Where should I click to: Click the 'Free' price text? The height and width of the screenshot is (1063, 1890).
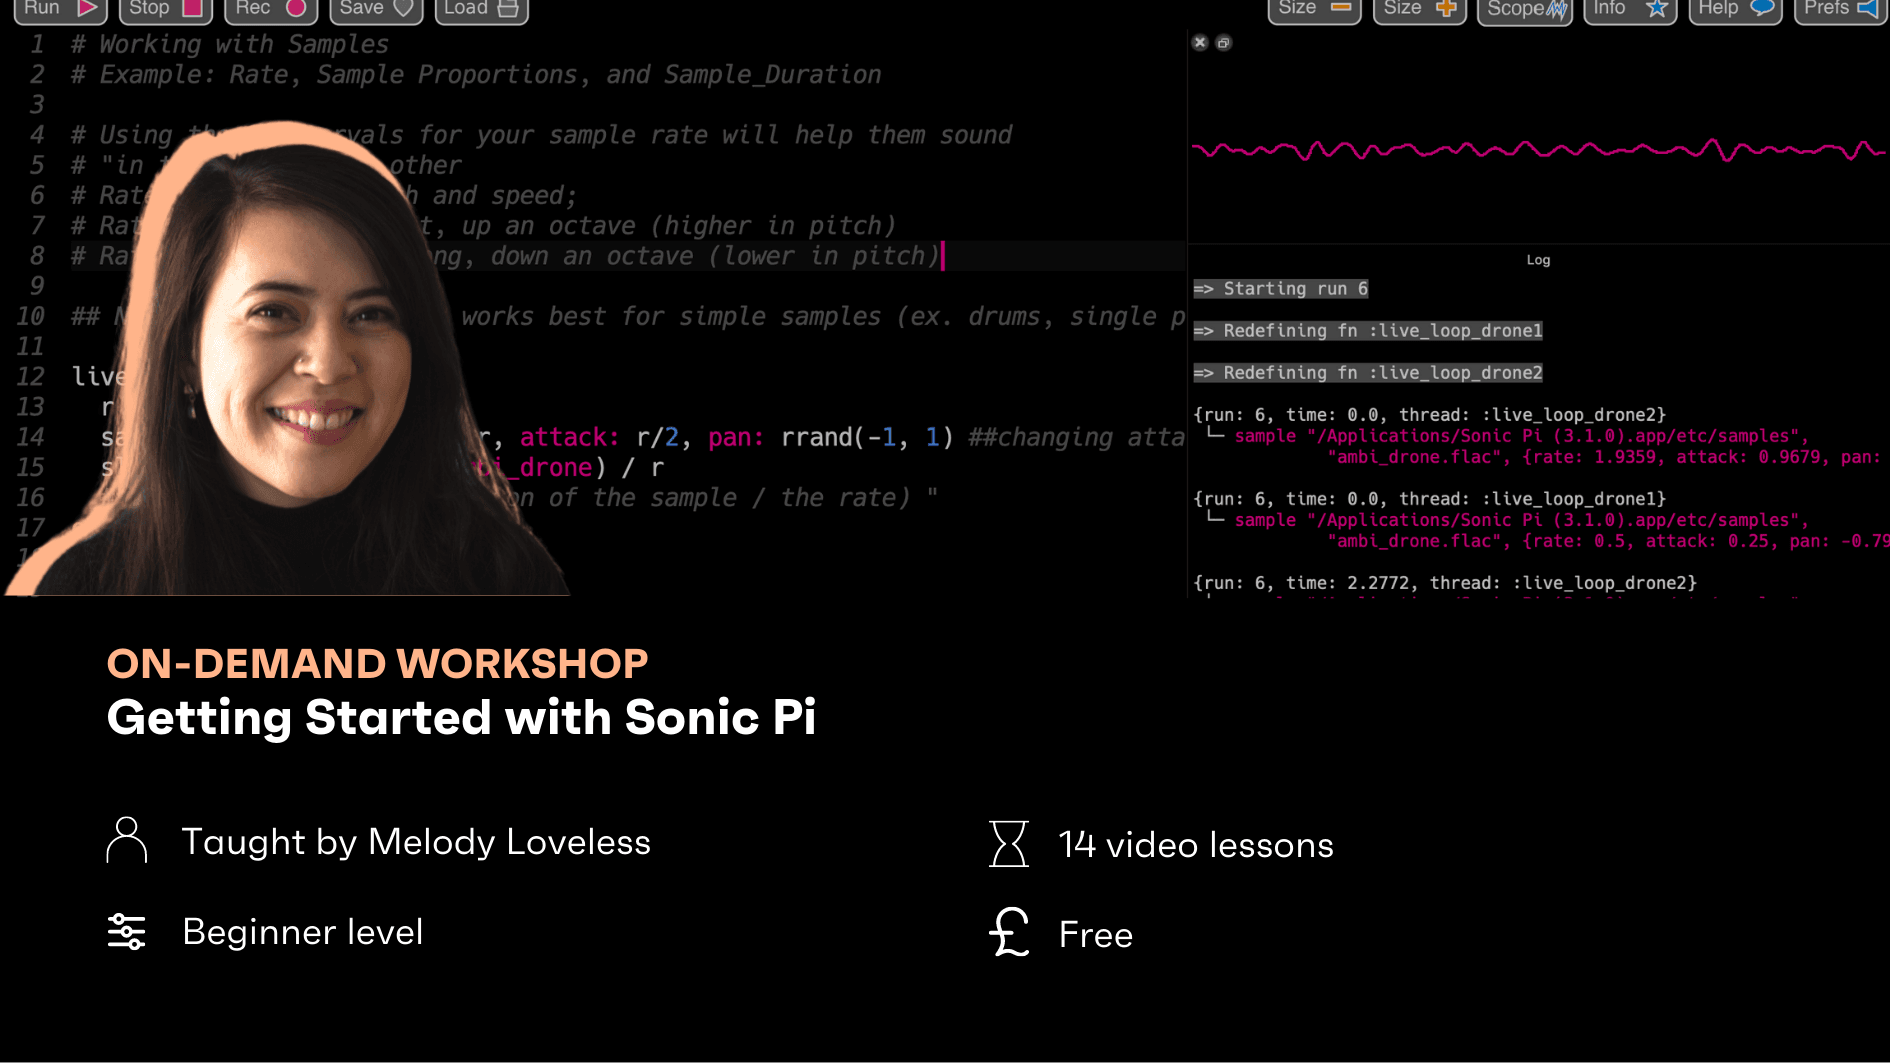1096,935
